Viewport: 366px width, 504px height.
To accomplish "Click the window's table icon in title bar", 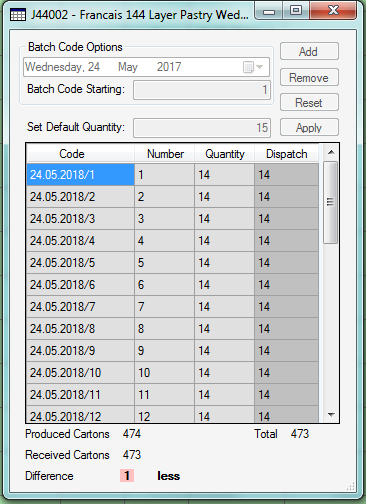I will [18, 15].
